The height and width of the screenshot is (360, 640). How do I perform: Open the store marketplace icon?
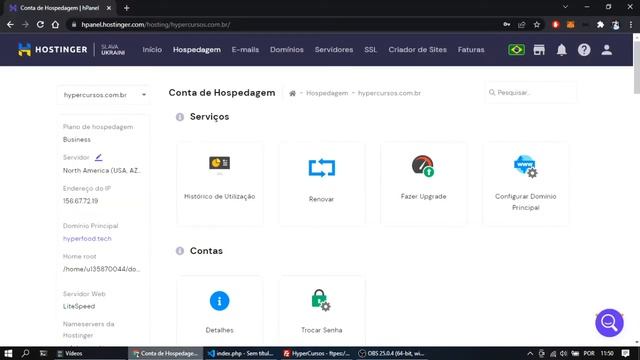click(539, 50)
